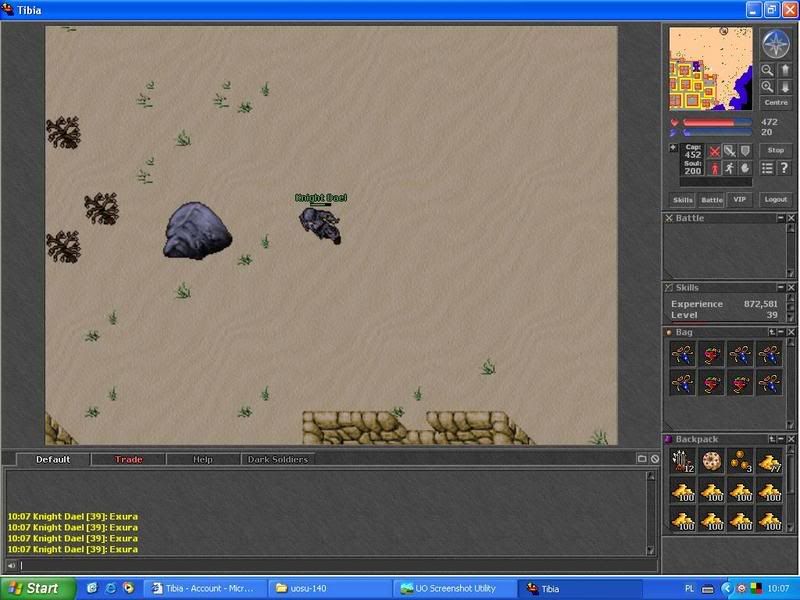Toggle secure mode with the hand icon
The height and width of the screenshot is (600, 800).
[745, 168]
